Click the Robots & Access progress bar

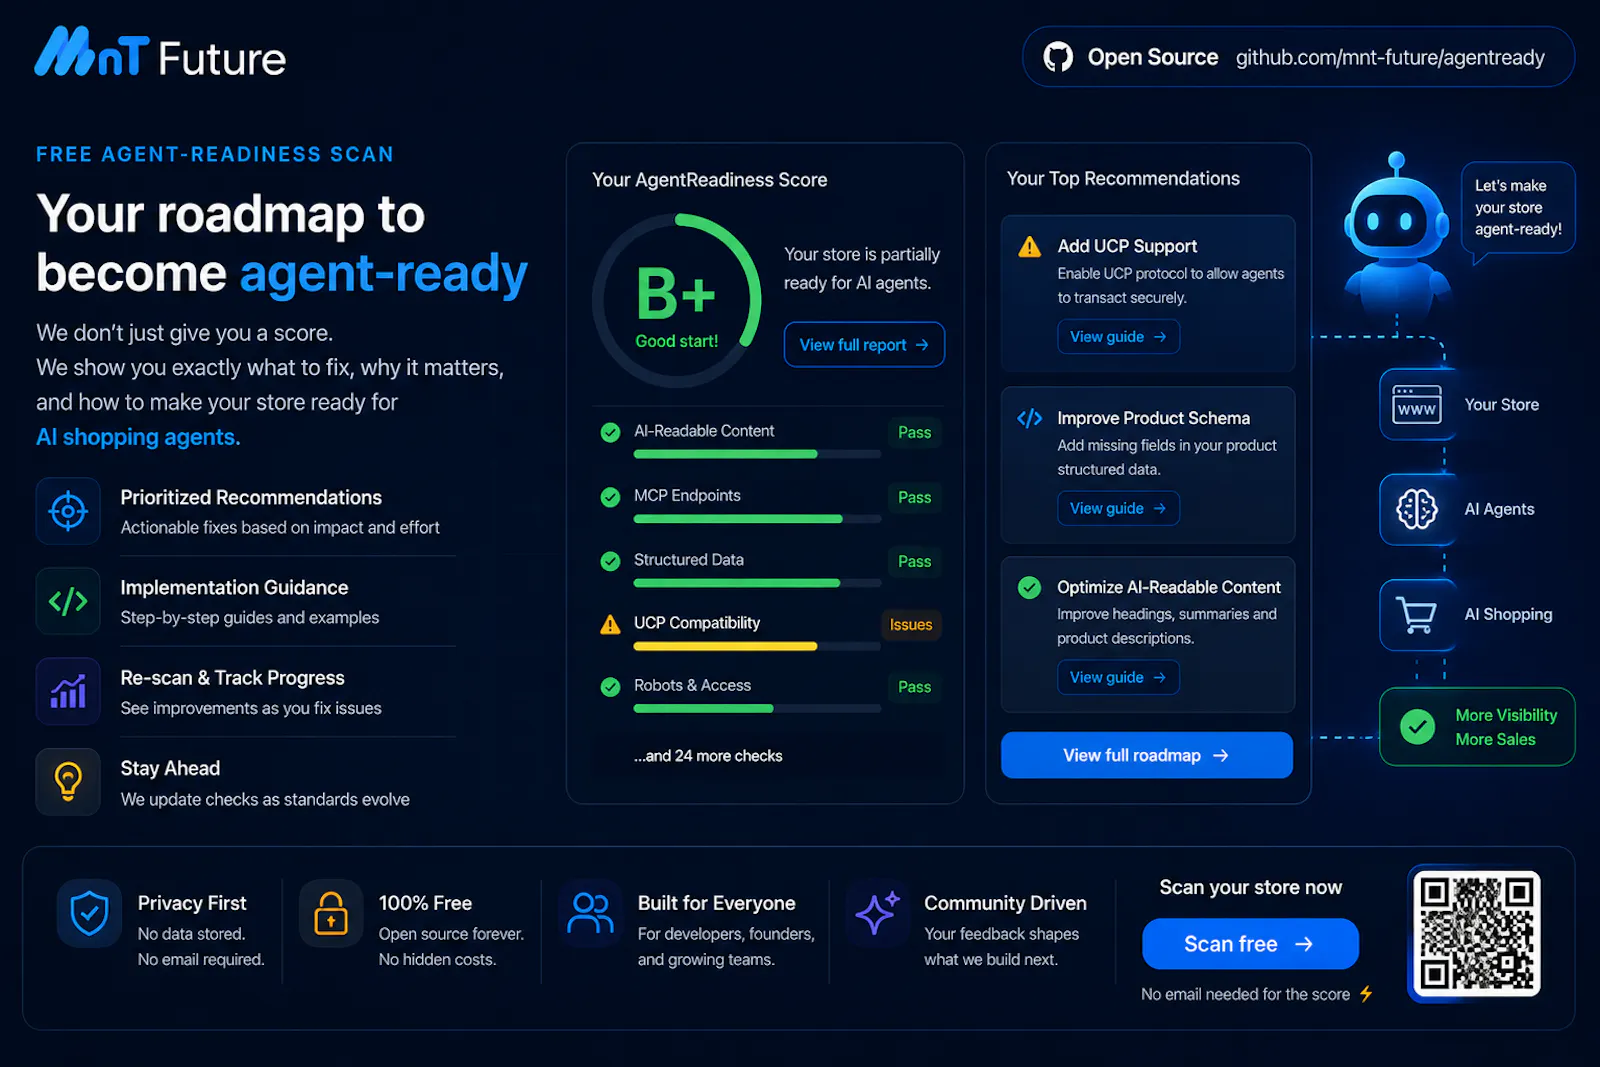(757, 708)
